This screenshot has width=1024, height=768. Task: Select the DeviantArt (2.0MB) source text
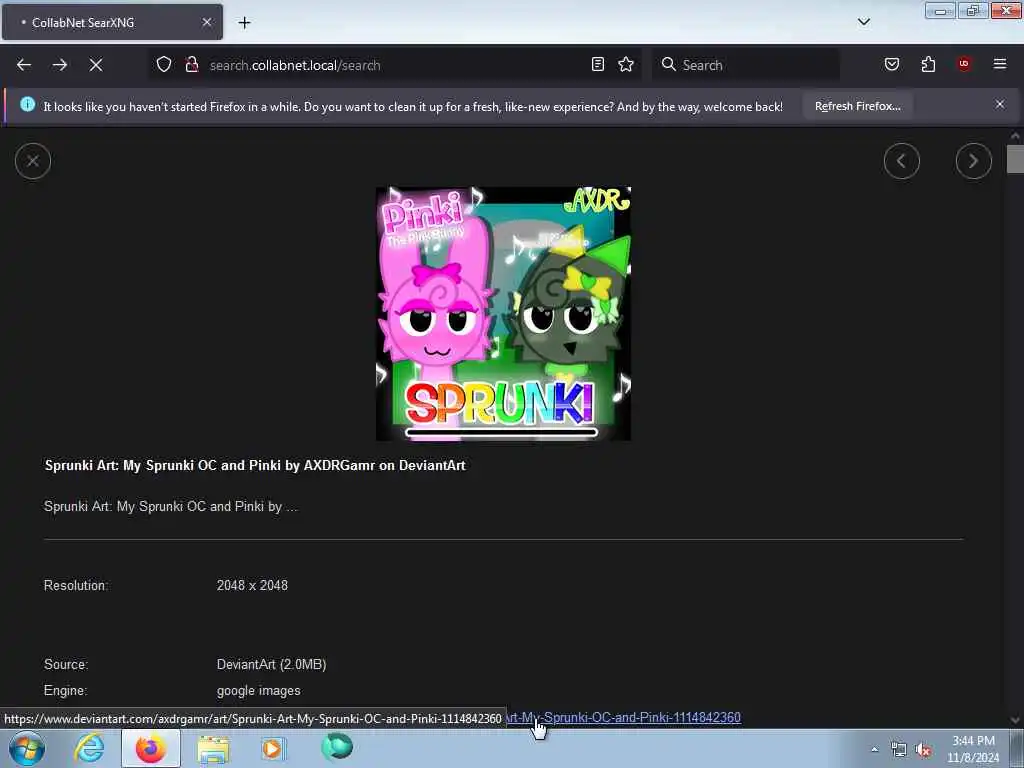(x=271, y=664)
